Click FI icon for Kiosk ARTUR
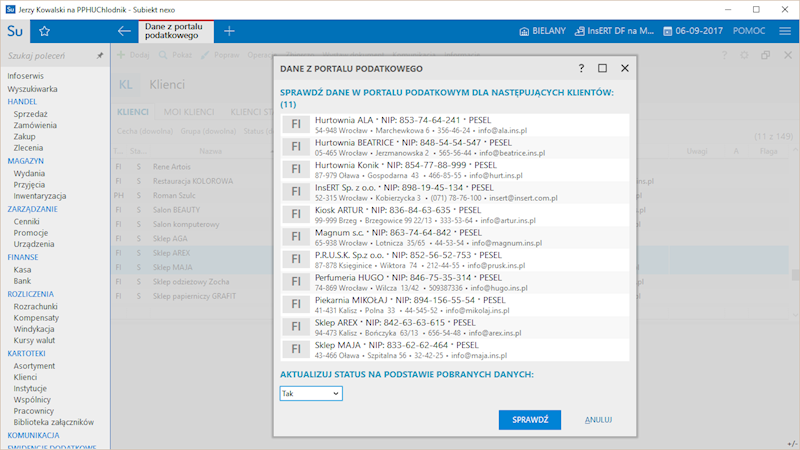 (x=296, y=214)
